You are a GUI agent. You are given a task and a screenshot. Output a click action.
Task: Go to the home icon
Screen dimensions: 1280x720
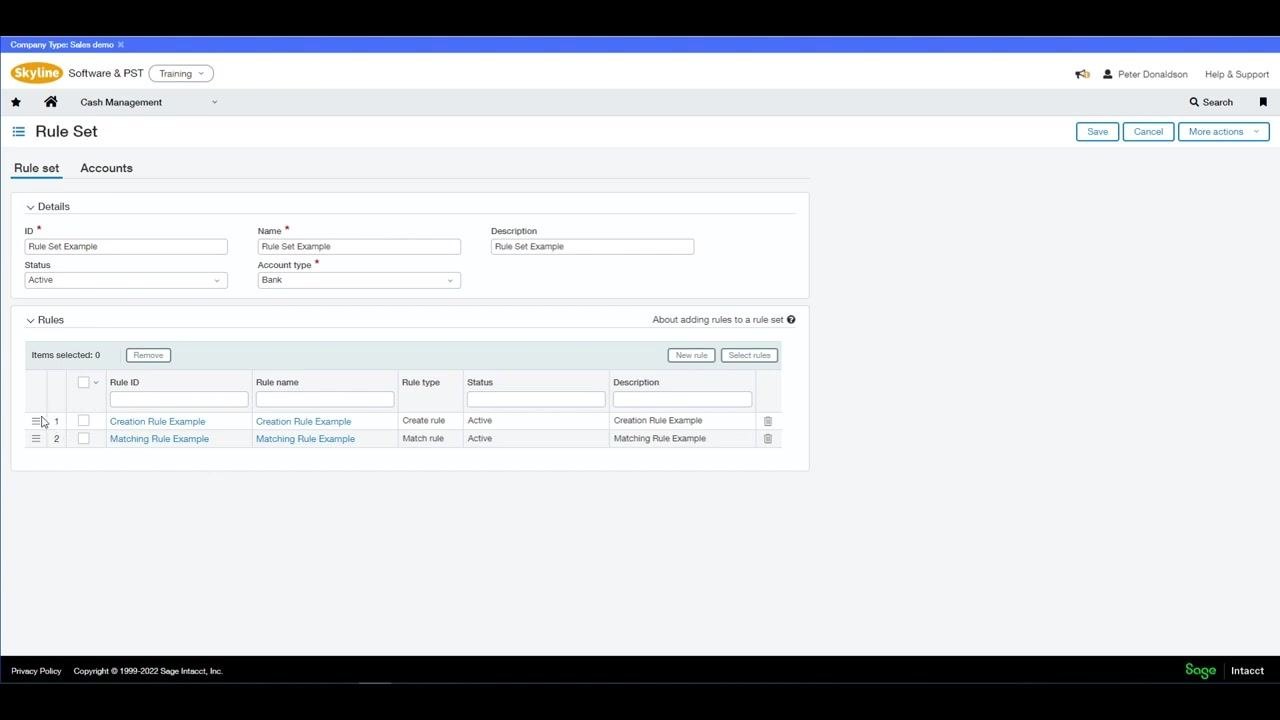point(51,102)
